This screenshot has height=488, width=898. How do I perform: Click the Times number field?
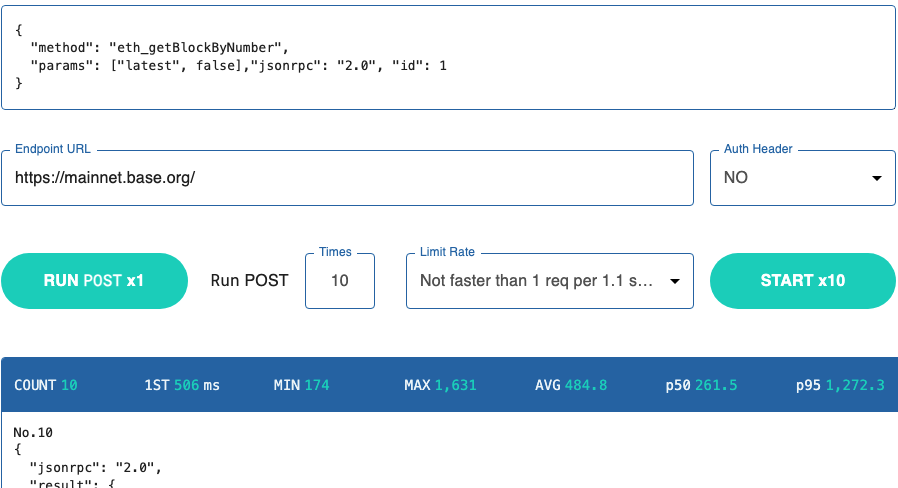pos(340,281)
